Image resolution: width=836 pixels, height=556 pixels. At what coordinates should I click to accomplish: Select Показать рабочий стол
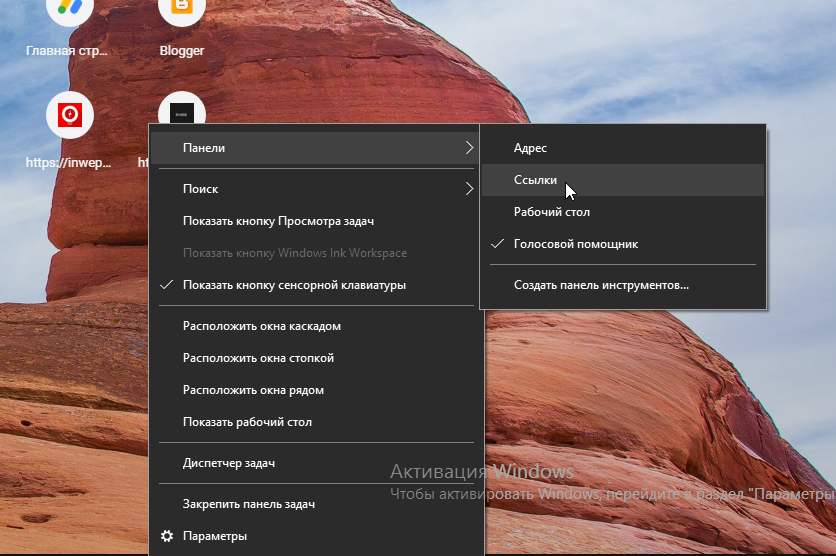[x=316, y=422]
